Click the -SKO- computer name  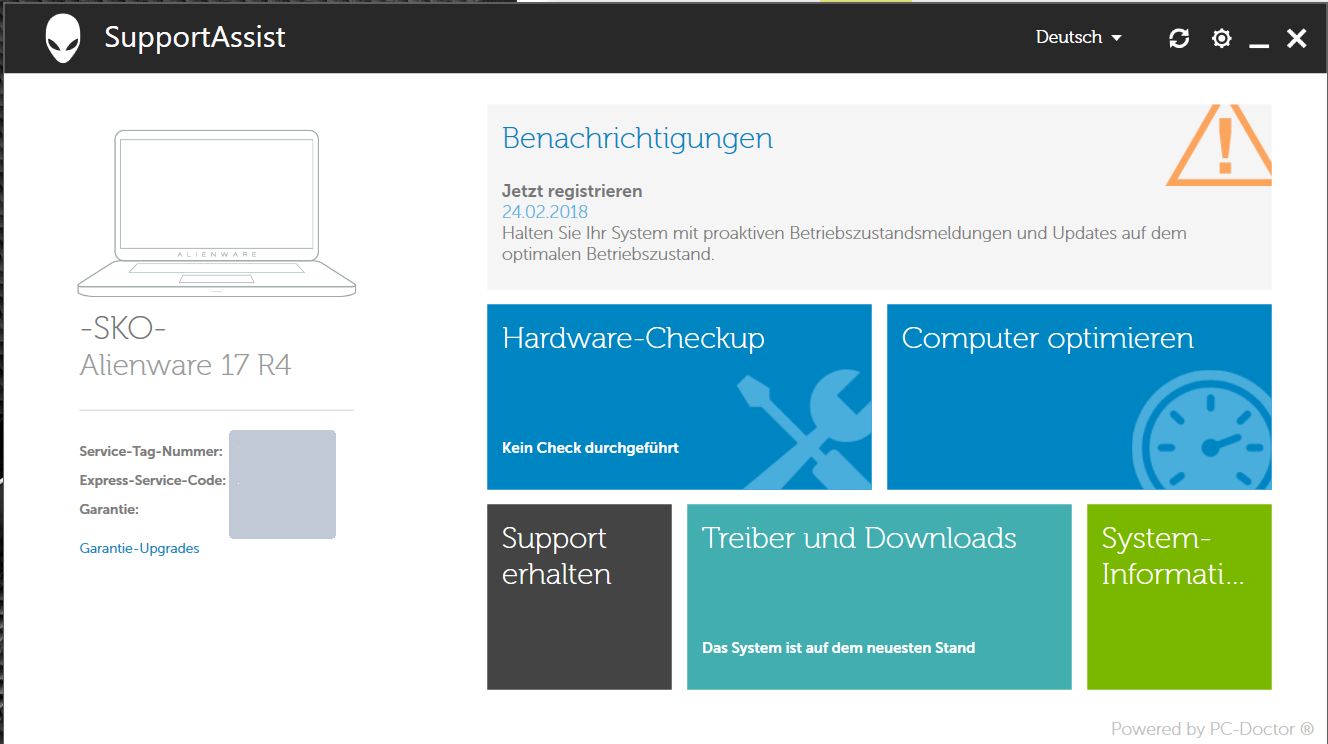(x=123, y=328)
